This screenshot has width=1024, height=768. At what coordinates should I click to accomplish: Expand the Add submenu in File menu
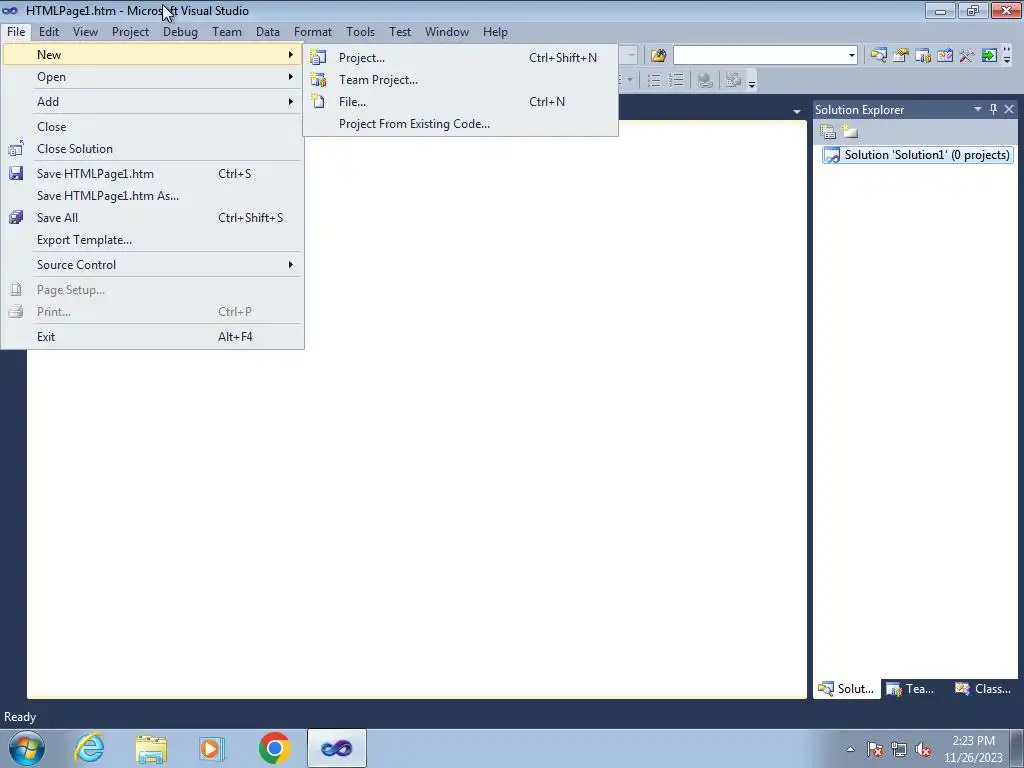[152, 102]
